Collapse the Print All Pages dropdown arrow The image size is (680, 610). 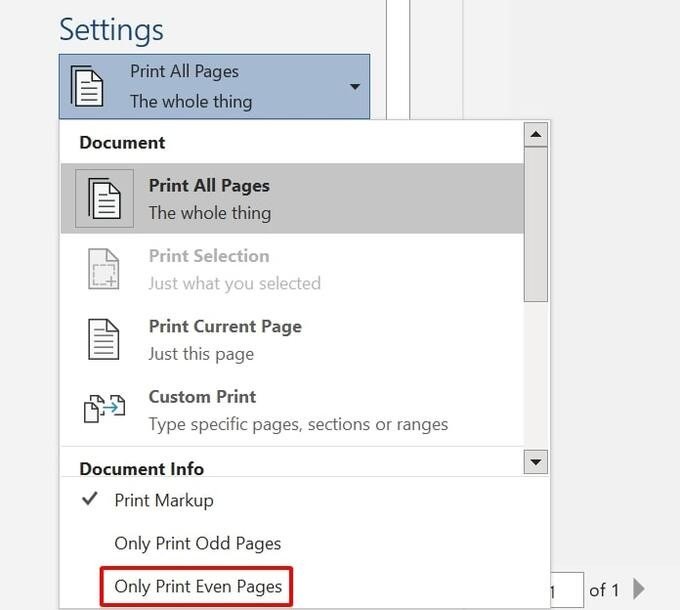(x=354, y=87)
